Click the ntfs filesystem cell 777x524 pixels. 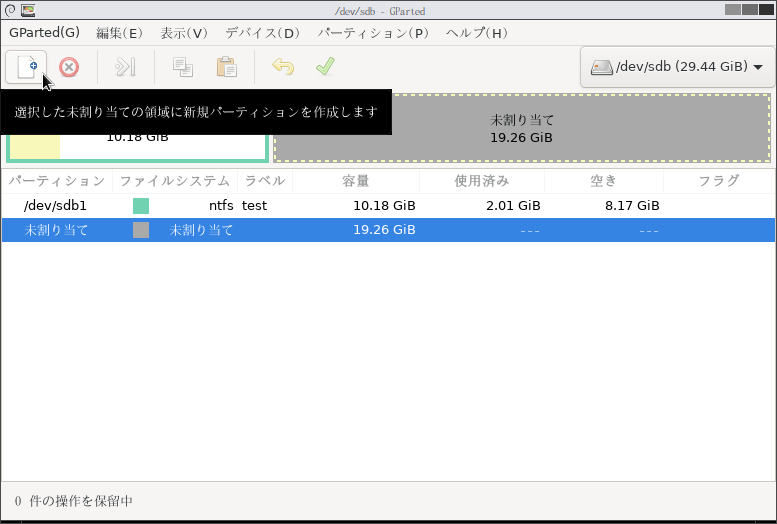[221, 205]
